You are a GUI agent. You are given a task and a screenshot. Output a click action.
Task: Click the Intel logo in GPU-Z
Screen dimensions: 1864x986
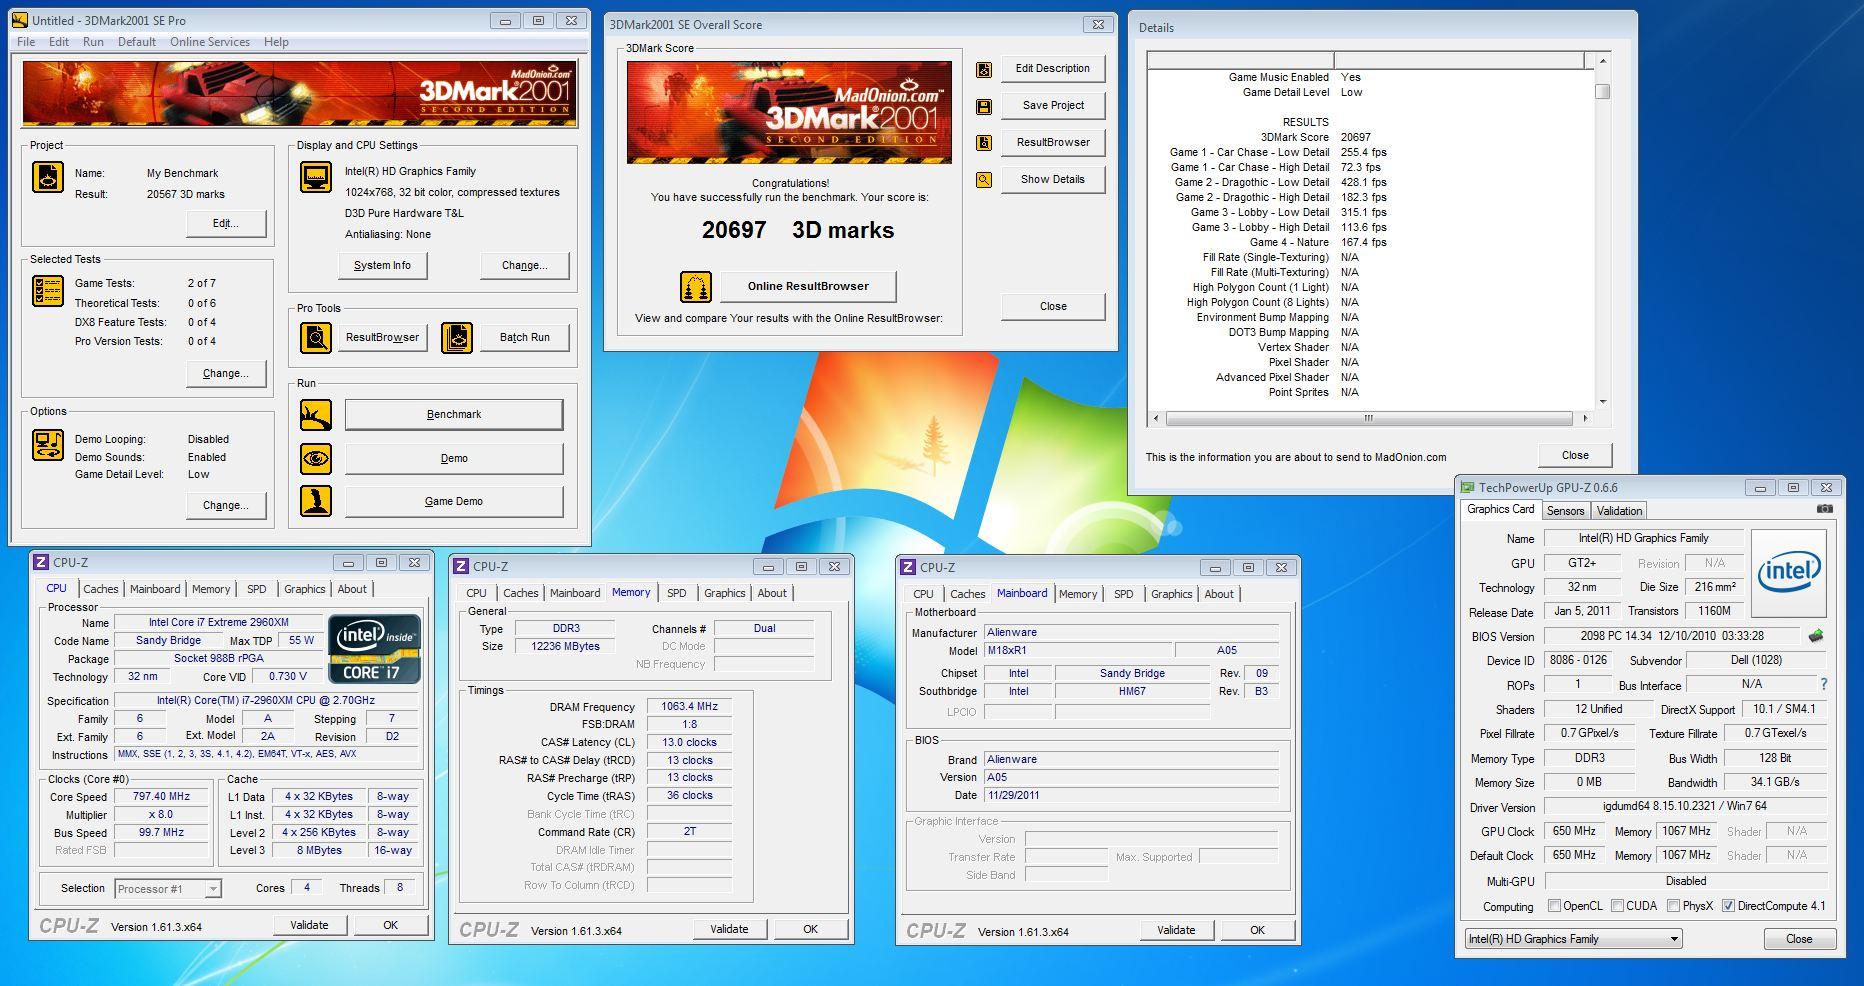click(x=1790, y=572)
